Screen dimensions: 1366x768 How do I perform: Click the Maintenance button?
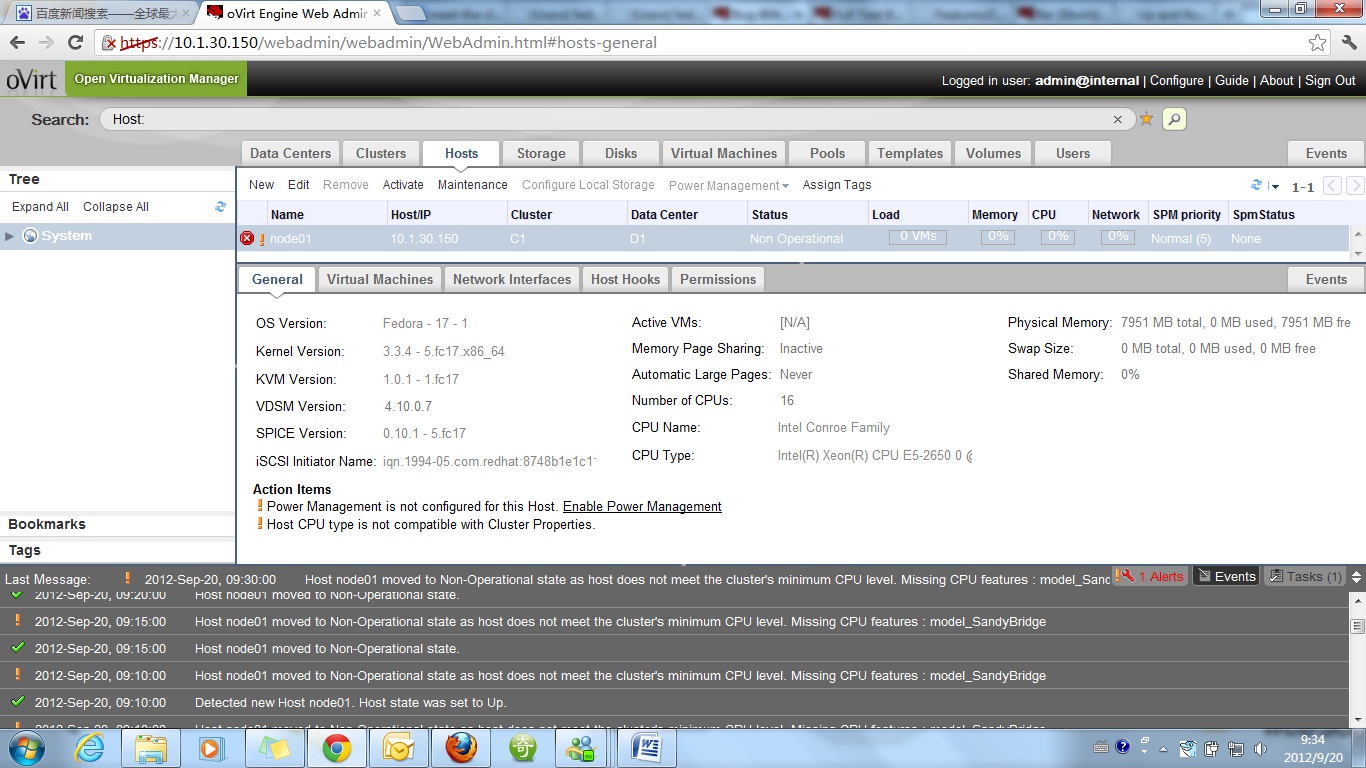(x=472, y=185)
